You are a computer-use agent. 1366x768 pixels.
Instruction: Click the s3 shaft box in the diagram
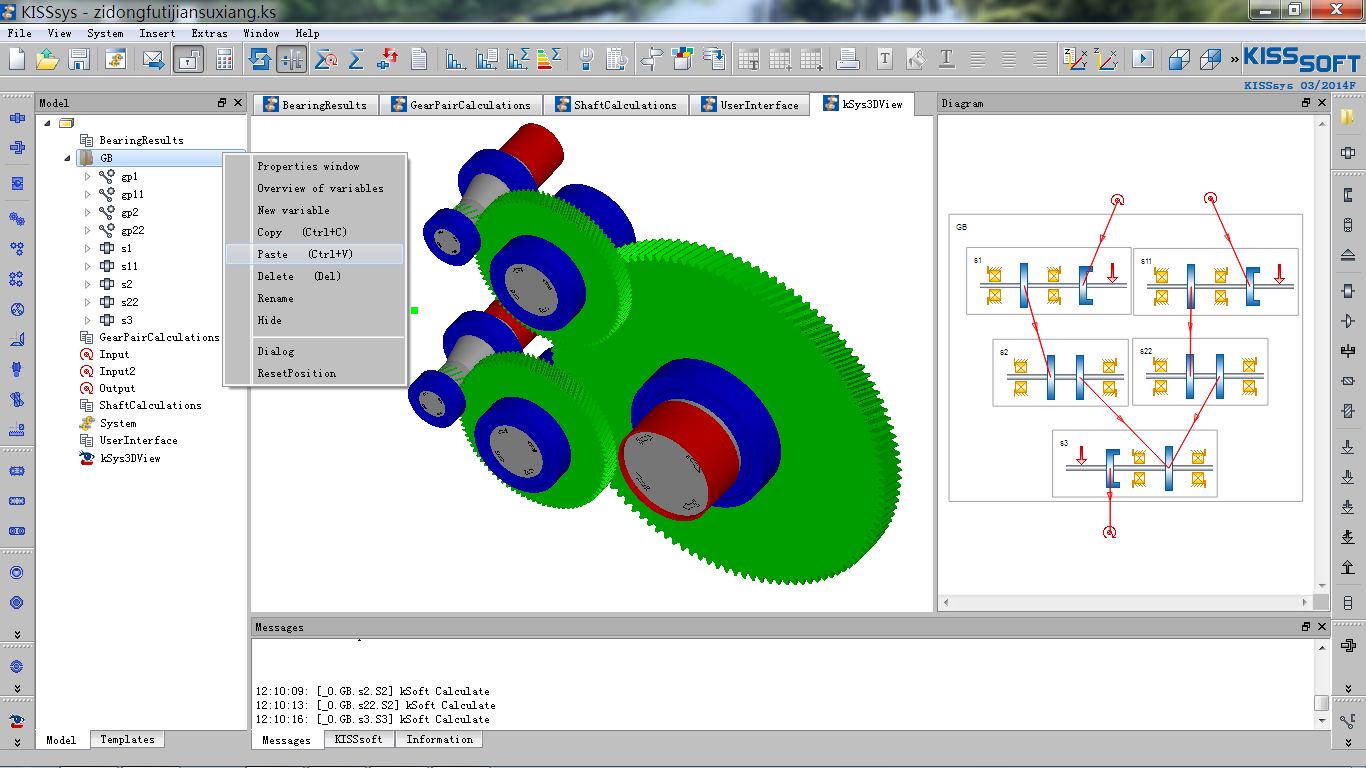click(x=1135, y=463)
